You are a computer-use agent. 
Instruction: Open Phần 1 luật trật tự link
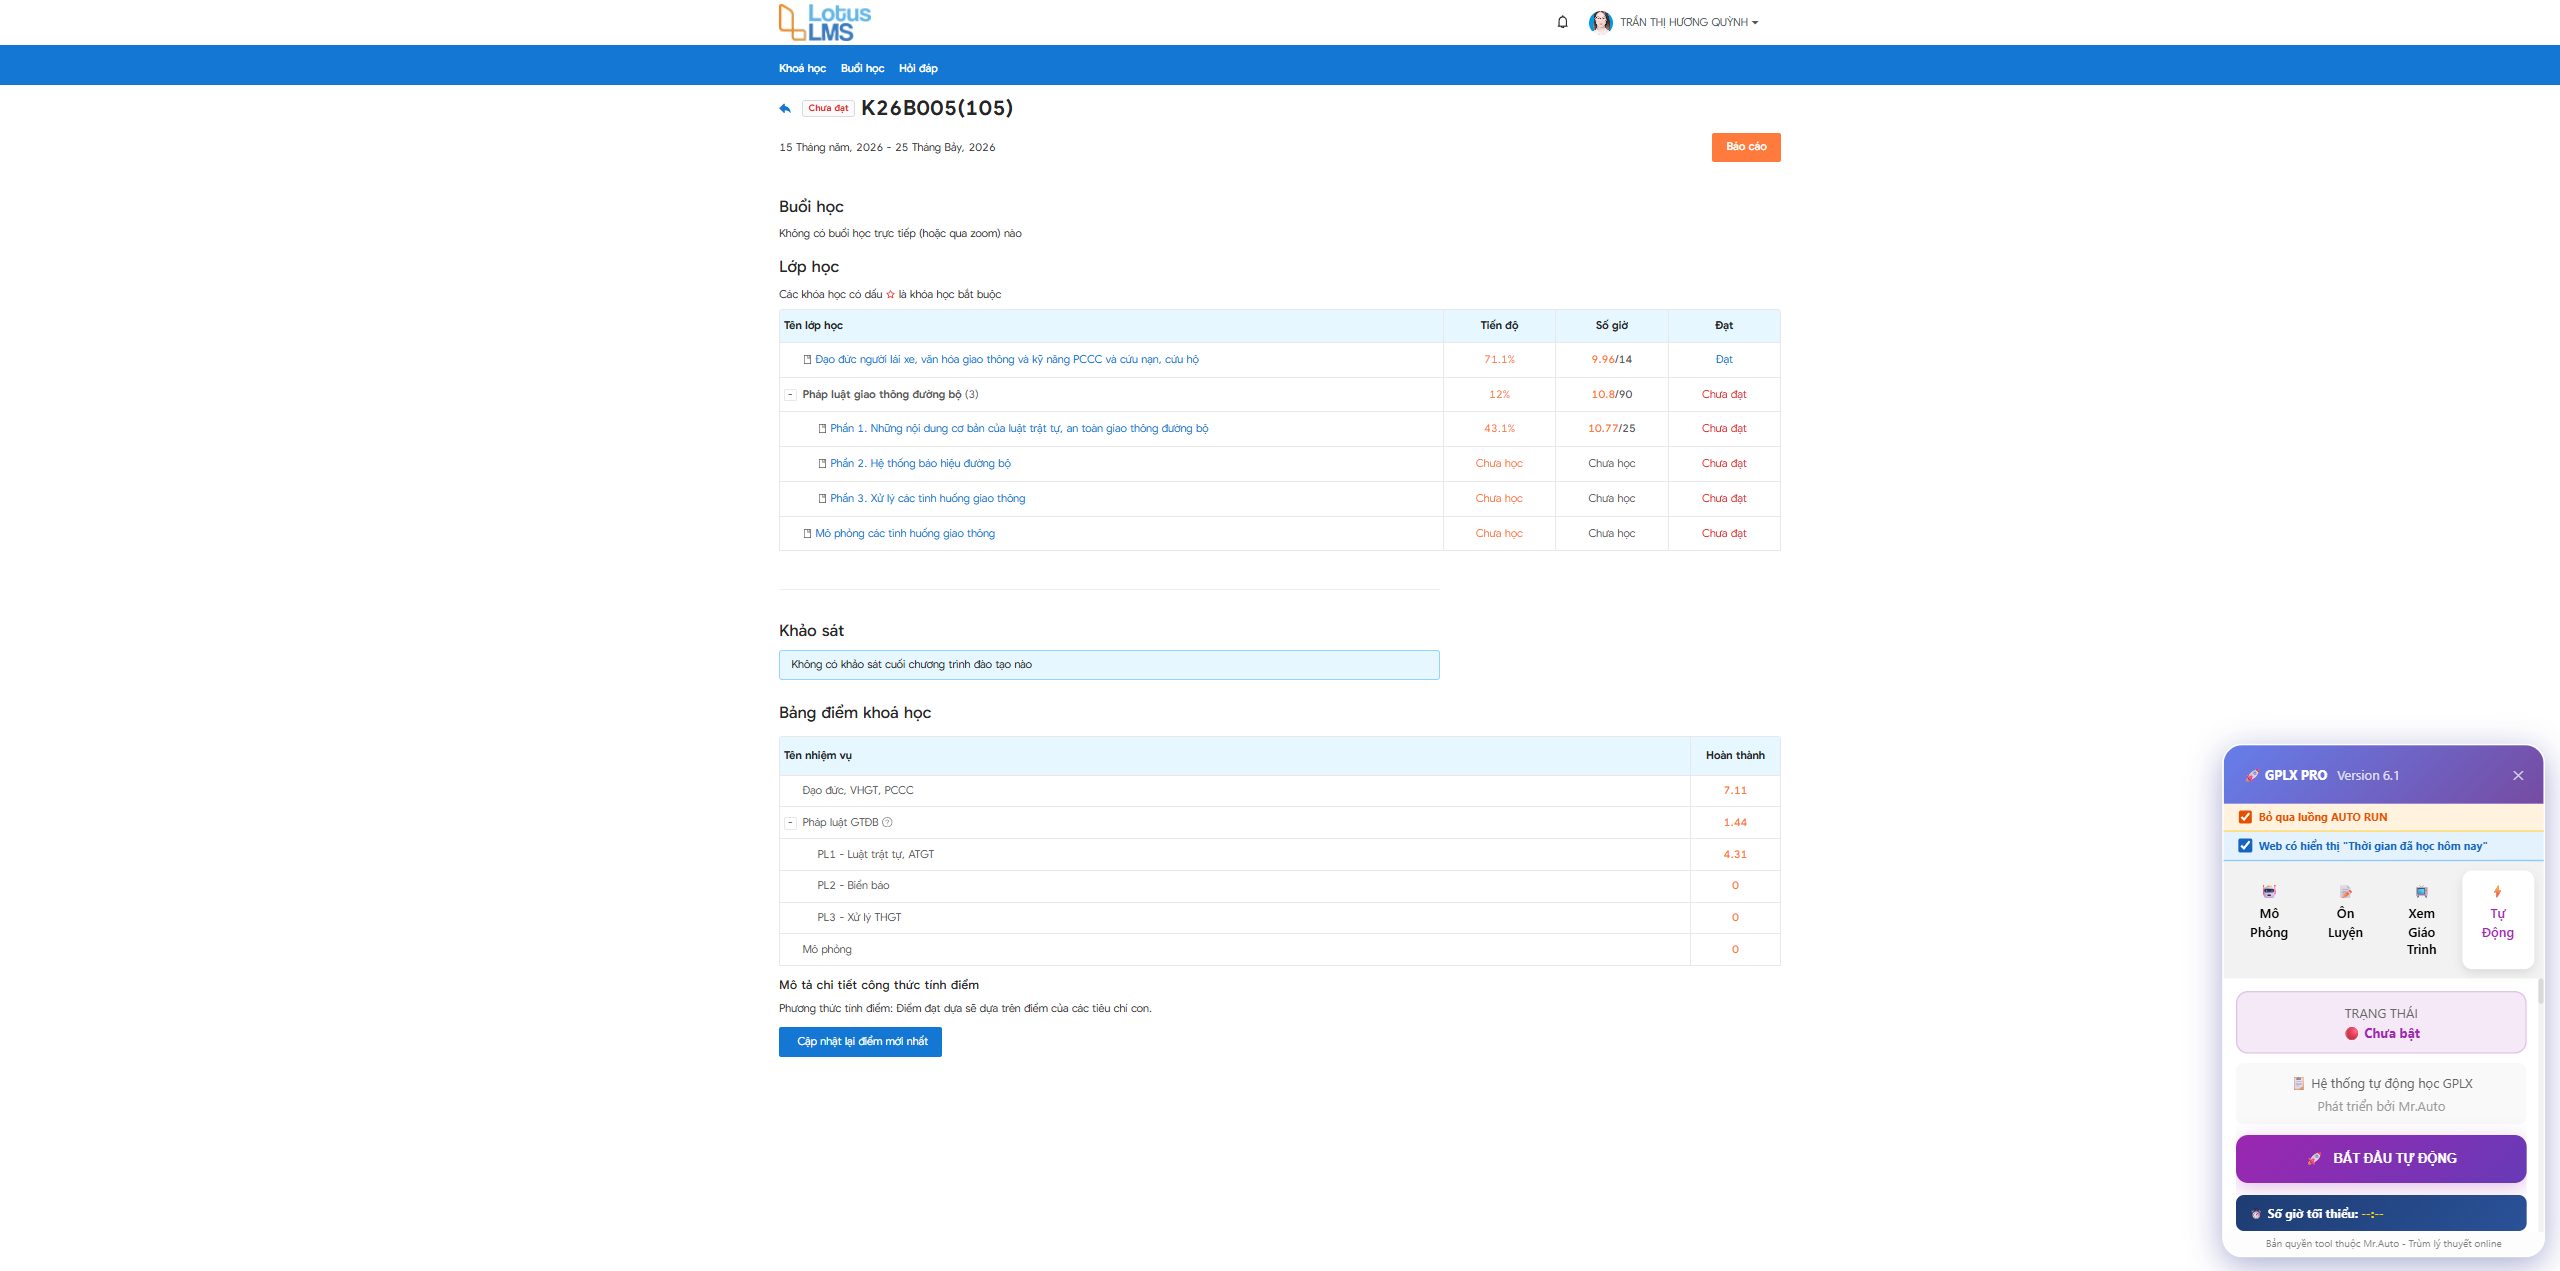(x=1019, y=429)
